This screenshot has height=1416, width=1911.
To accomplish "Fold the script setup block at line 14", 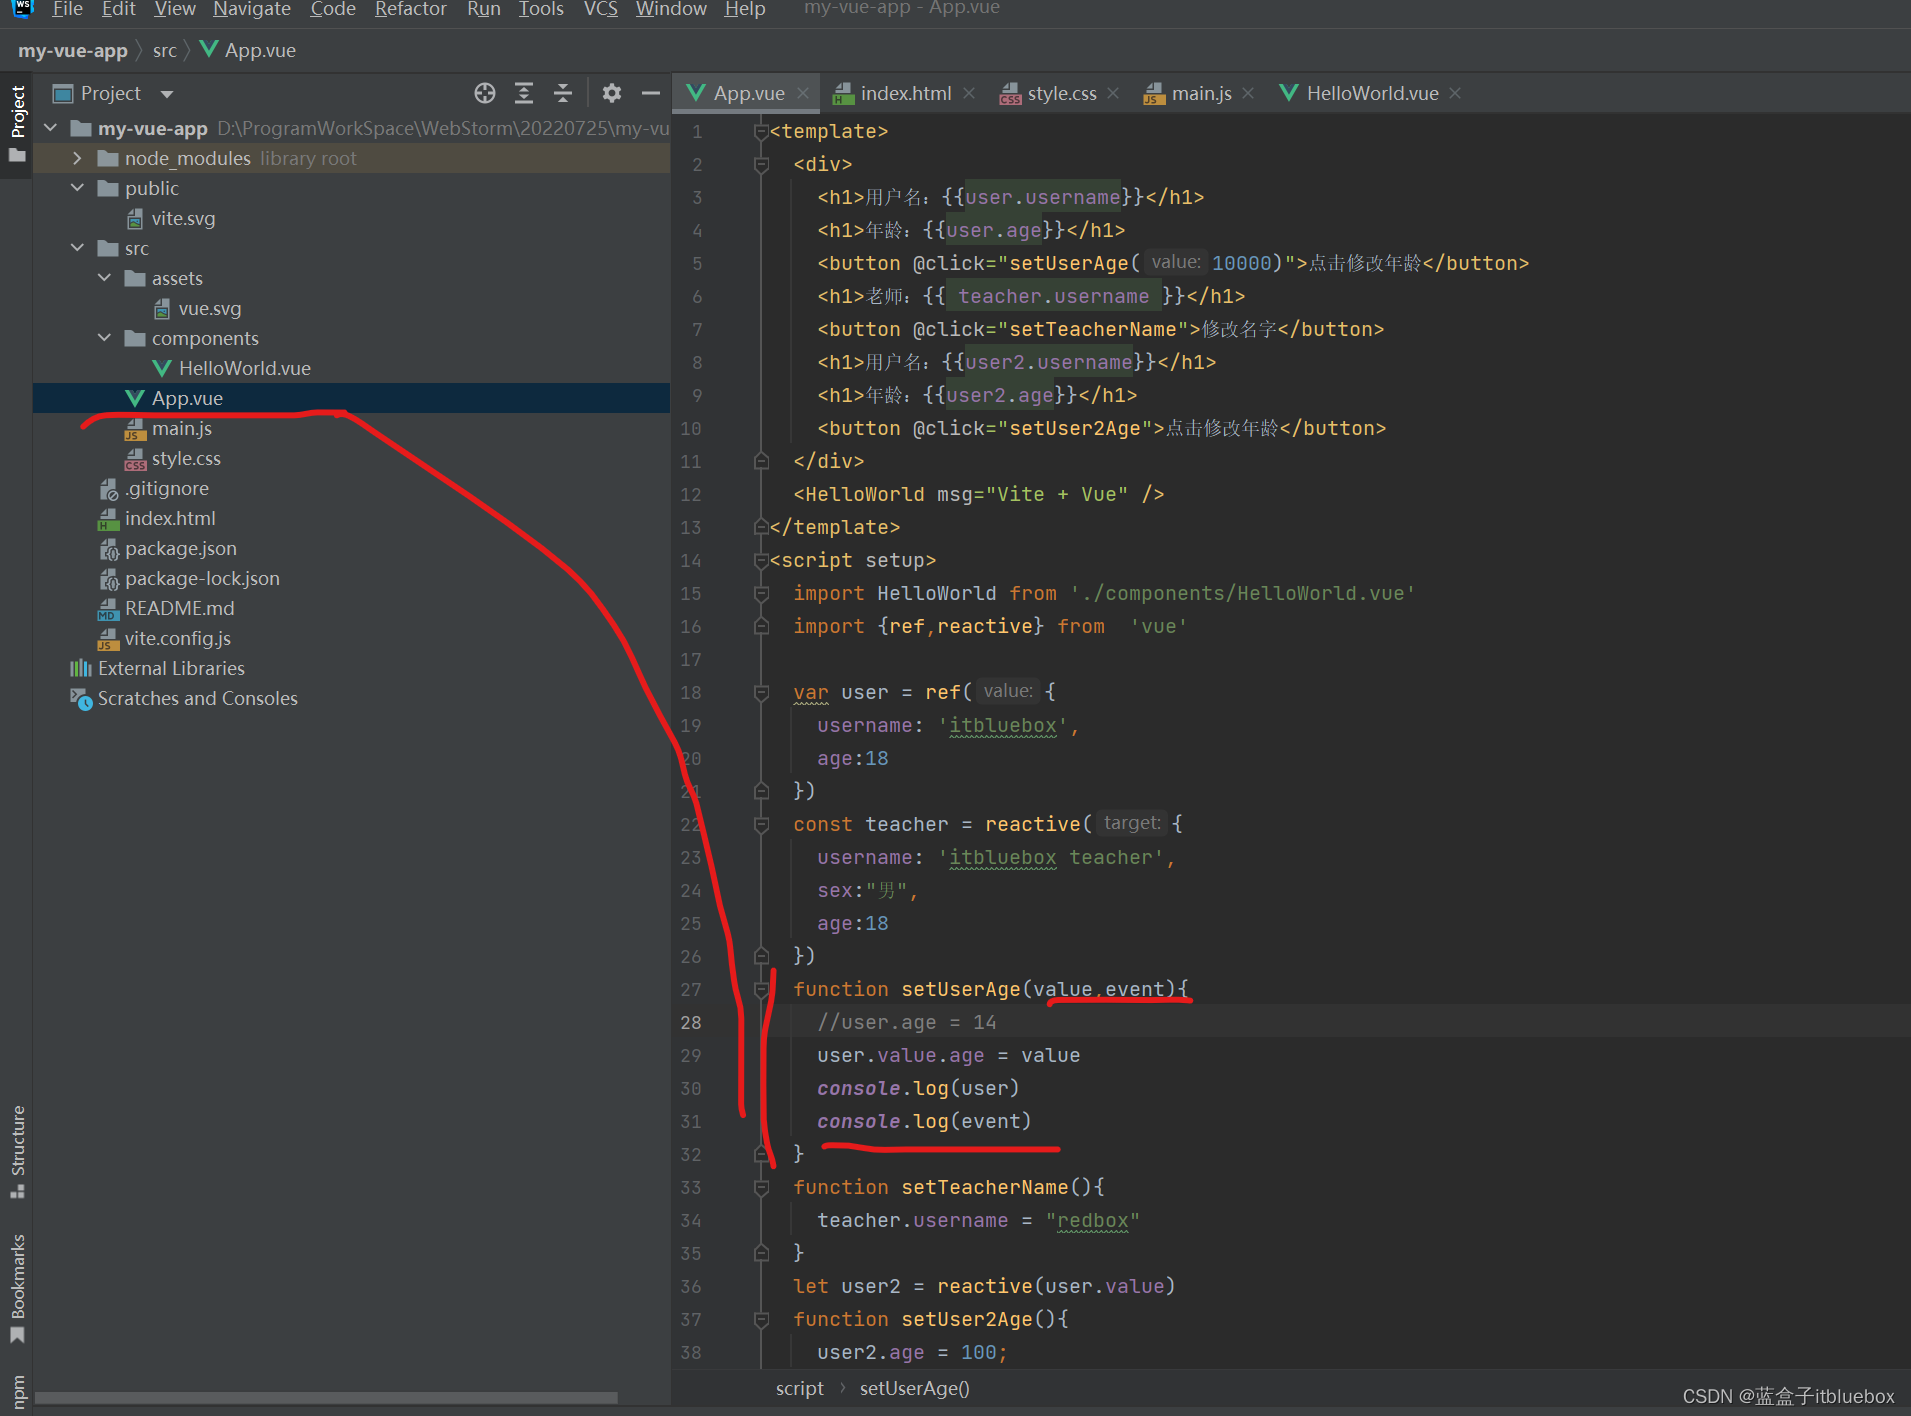I will pyautogui.click(x=761, y=560).
